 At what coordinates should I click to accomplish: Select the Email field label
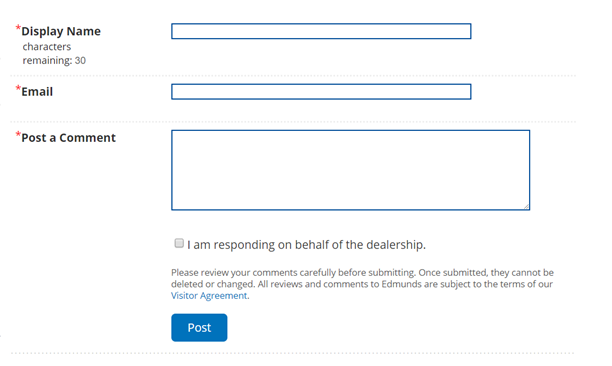point(37,92)
